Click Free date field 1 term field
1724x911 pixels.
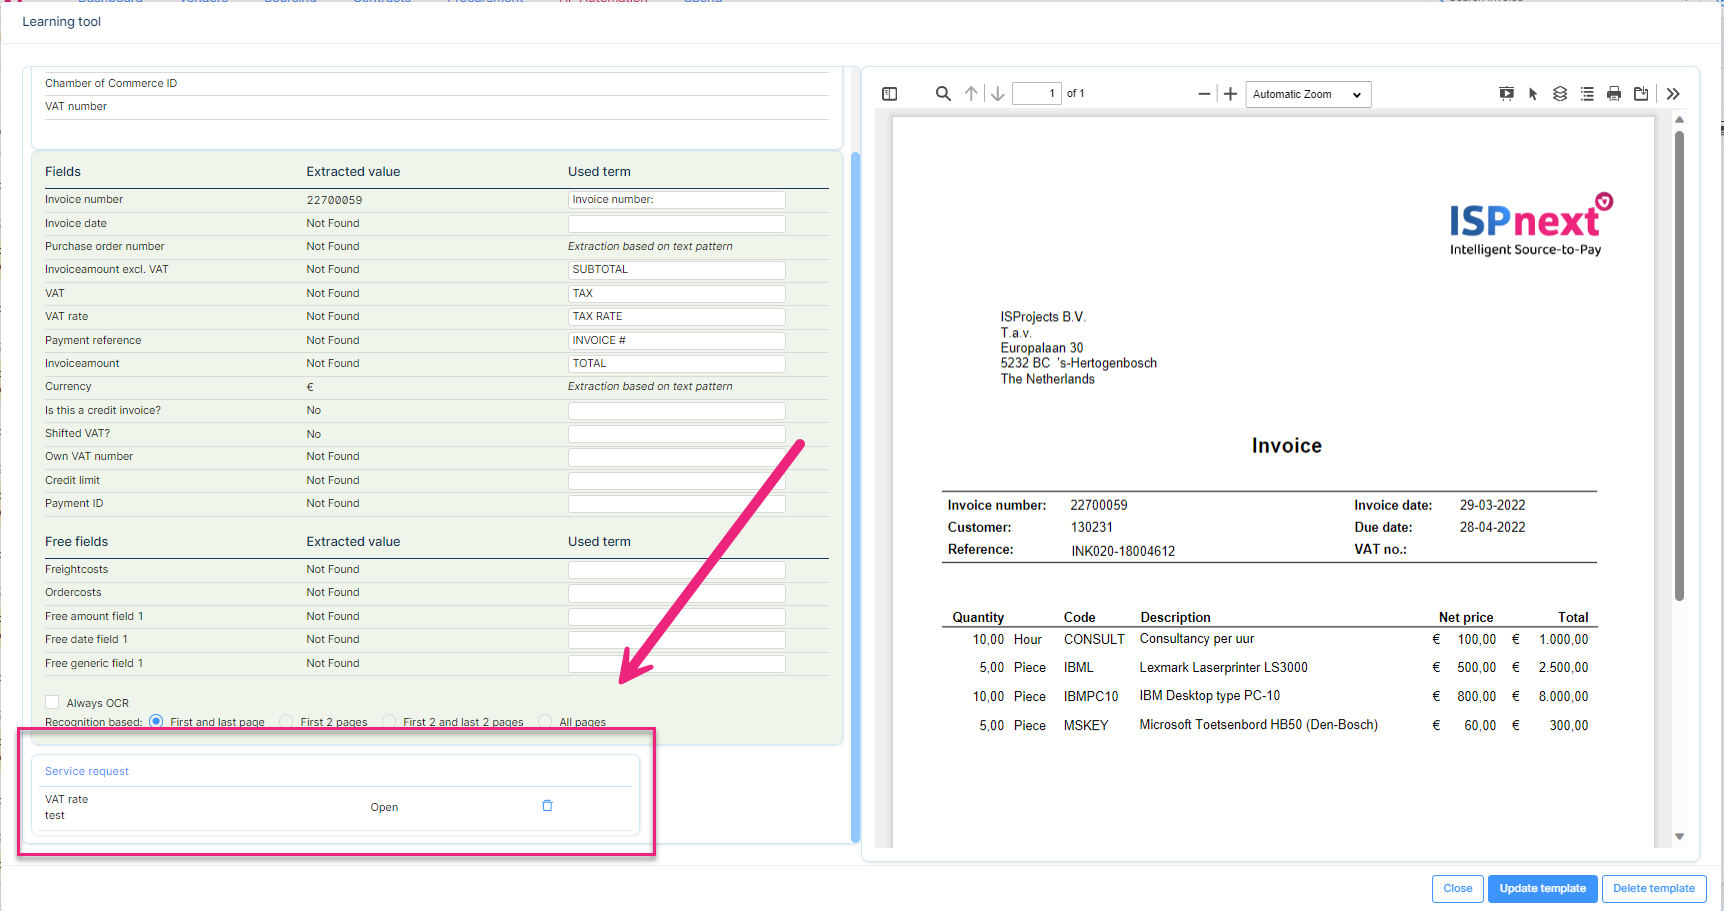677,640
